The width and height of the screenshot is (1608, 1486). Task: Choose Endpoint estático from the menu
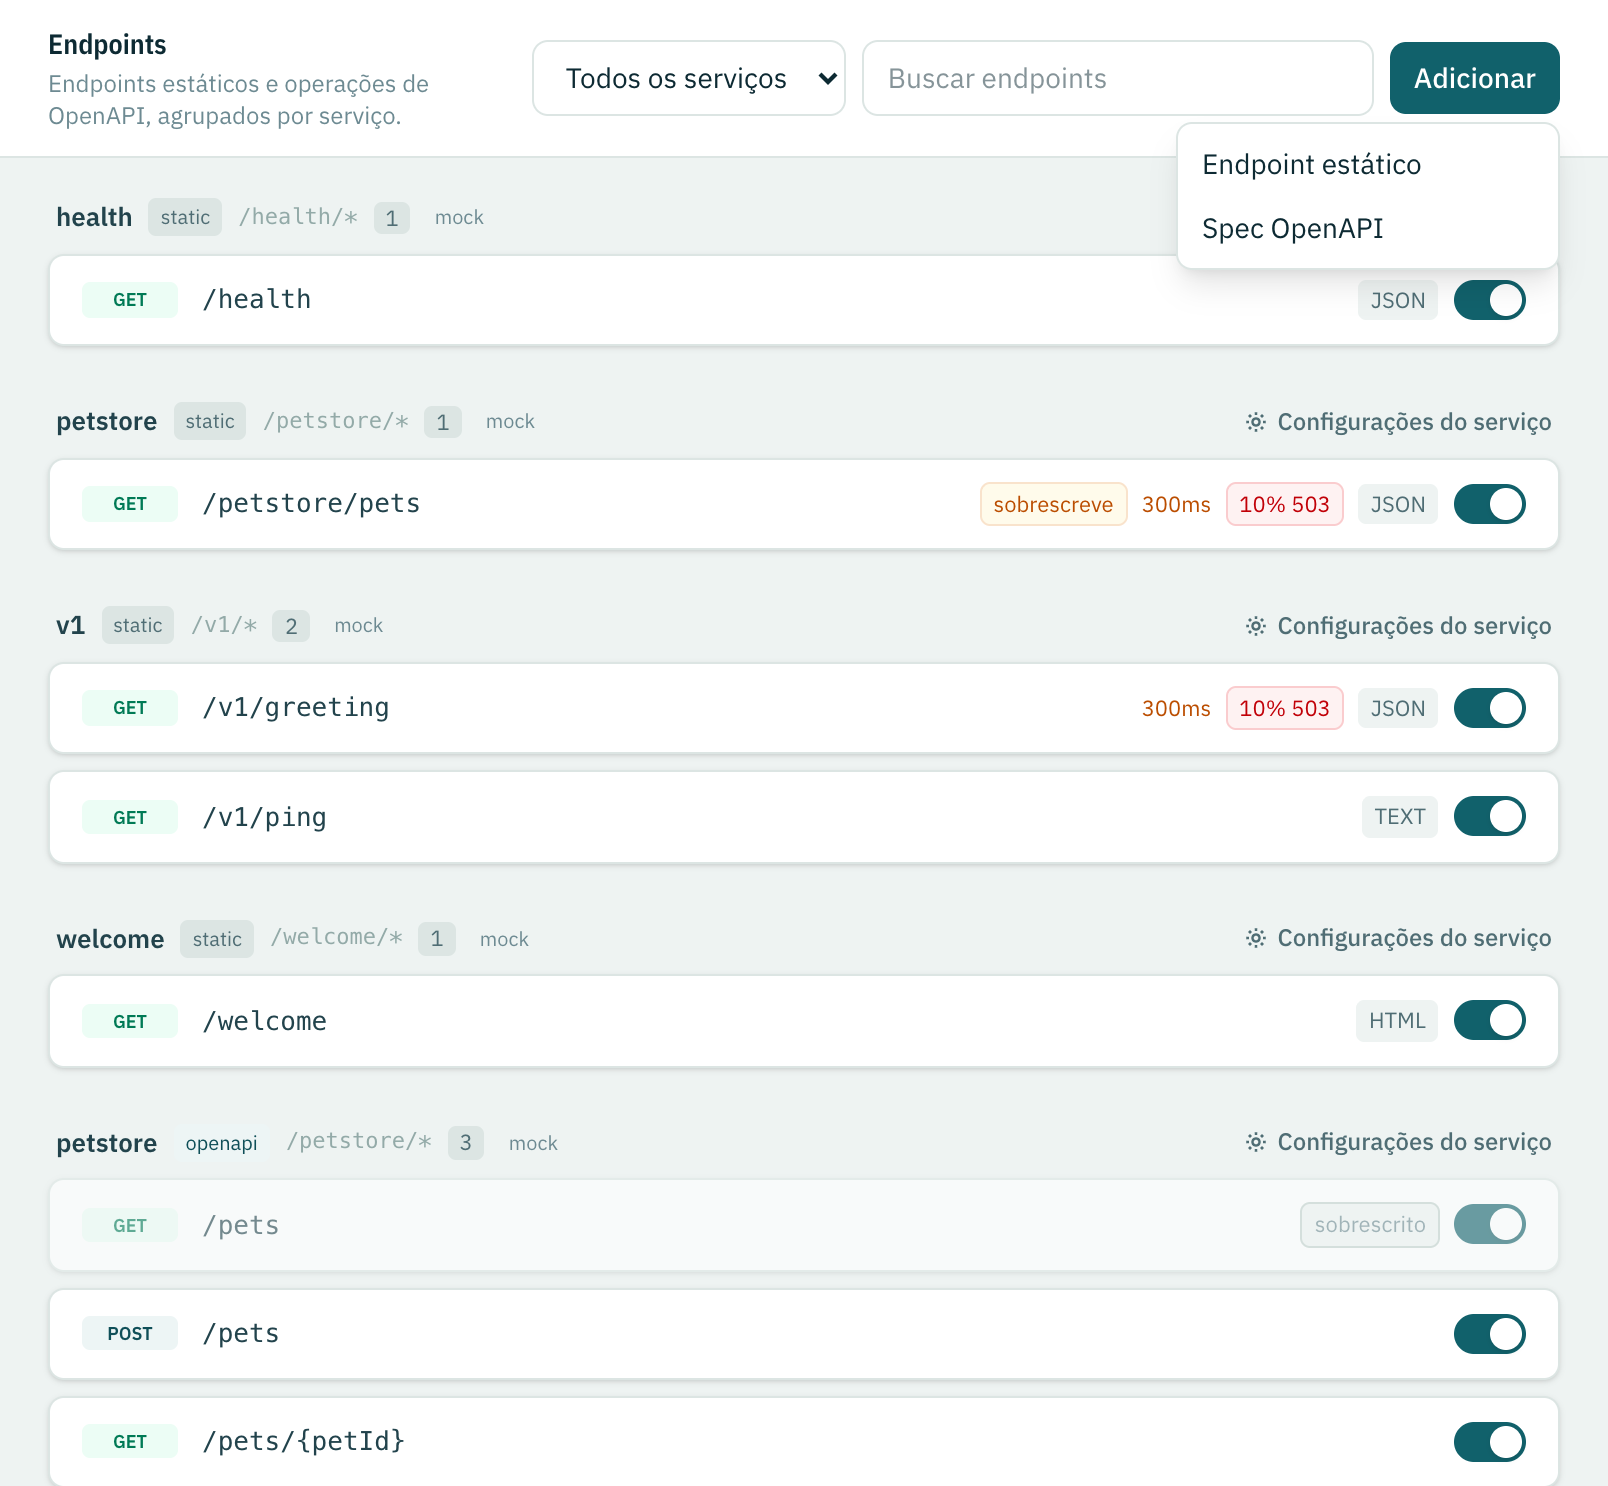point(1311,165)
